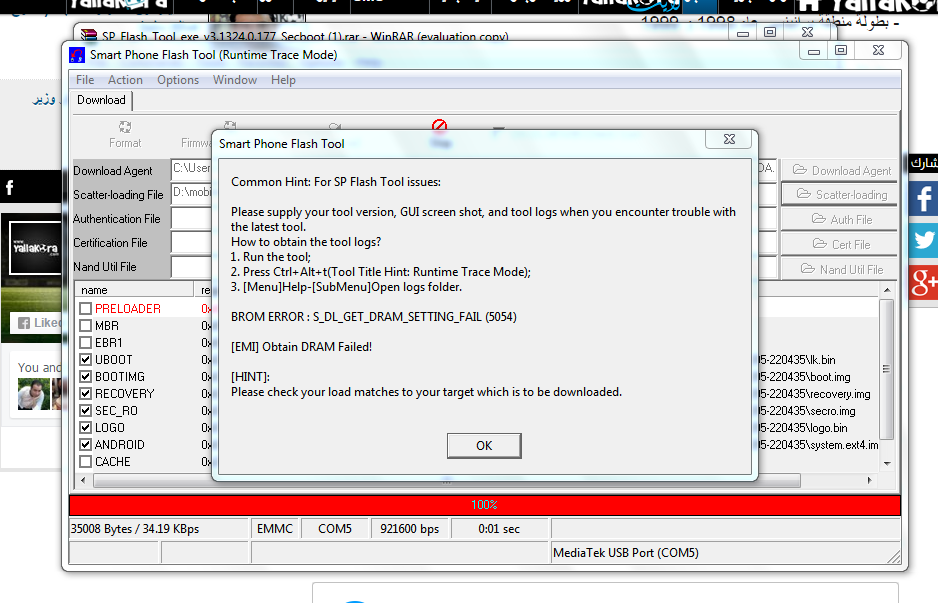This screenshot has width=938, height=603.
Task: Click the Auth File browse button
Action: 841,220
